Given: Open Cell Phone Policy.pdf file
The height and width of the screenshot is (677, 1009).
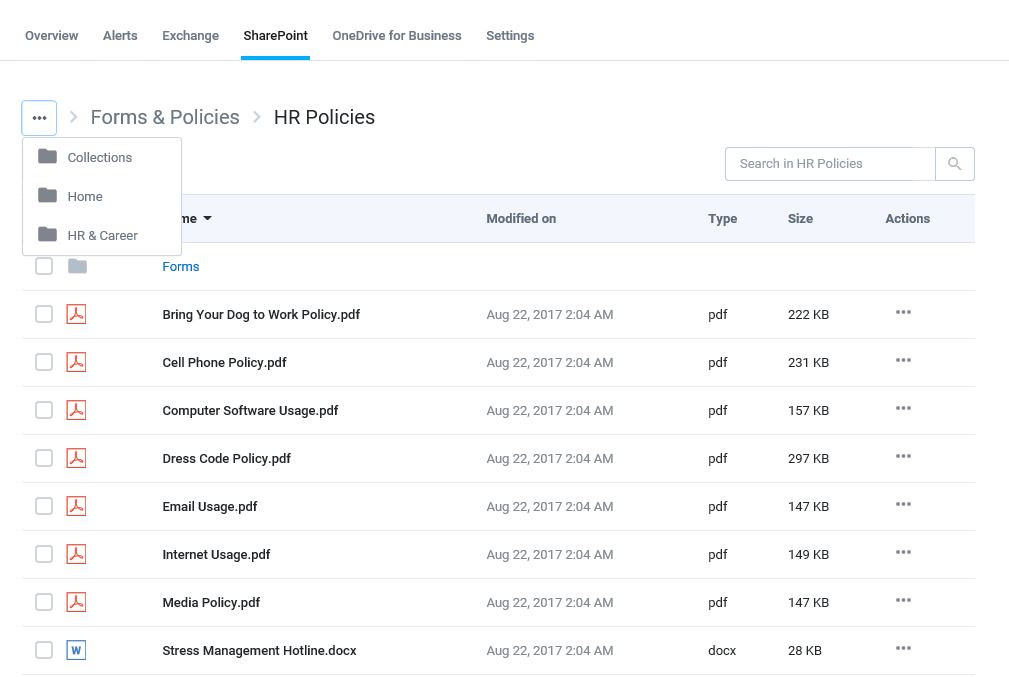Looking at the screenshot, I should (225, 362).
